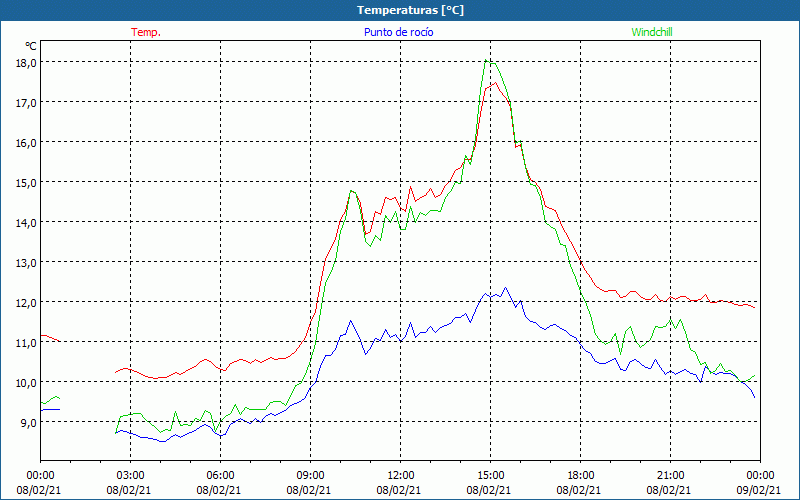Click the red Temp. curve peak at 15:00

click(495, 83)
